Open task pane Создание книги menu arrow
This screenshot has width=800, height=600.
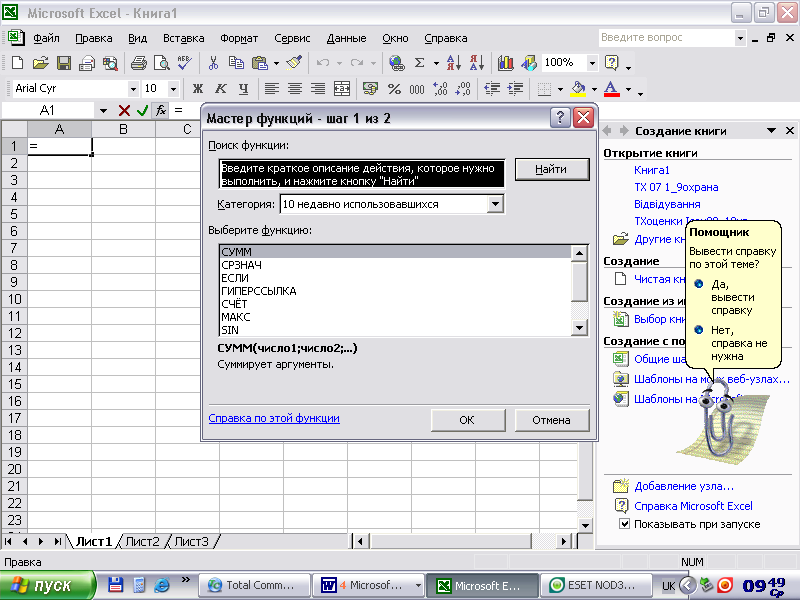tap(771, 131)
